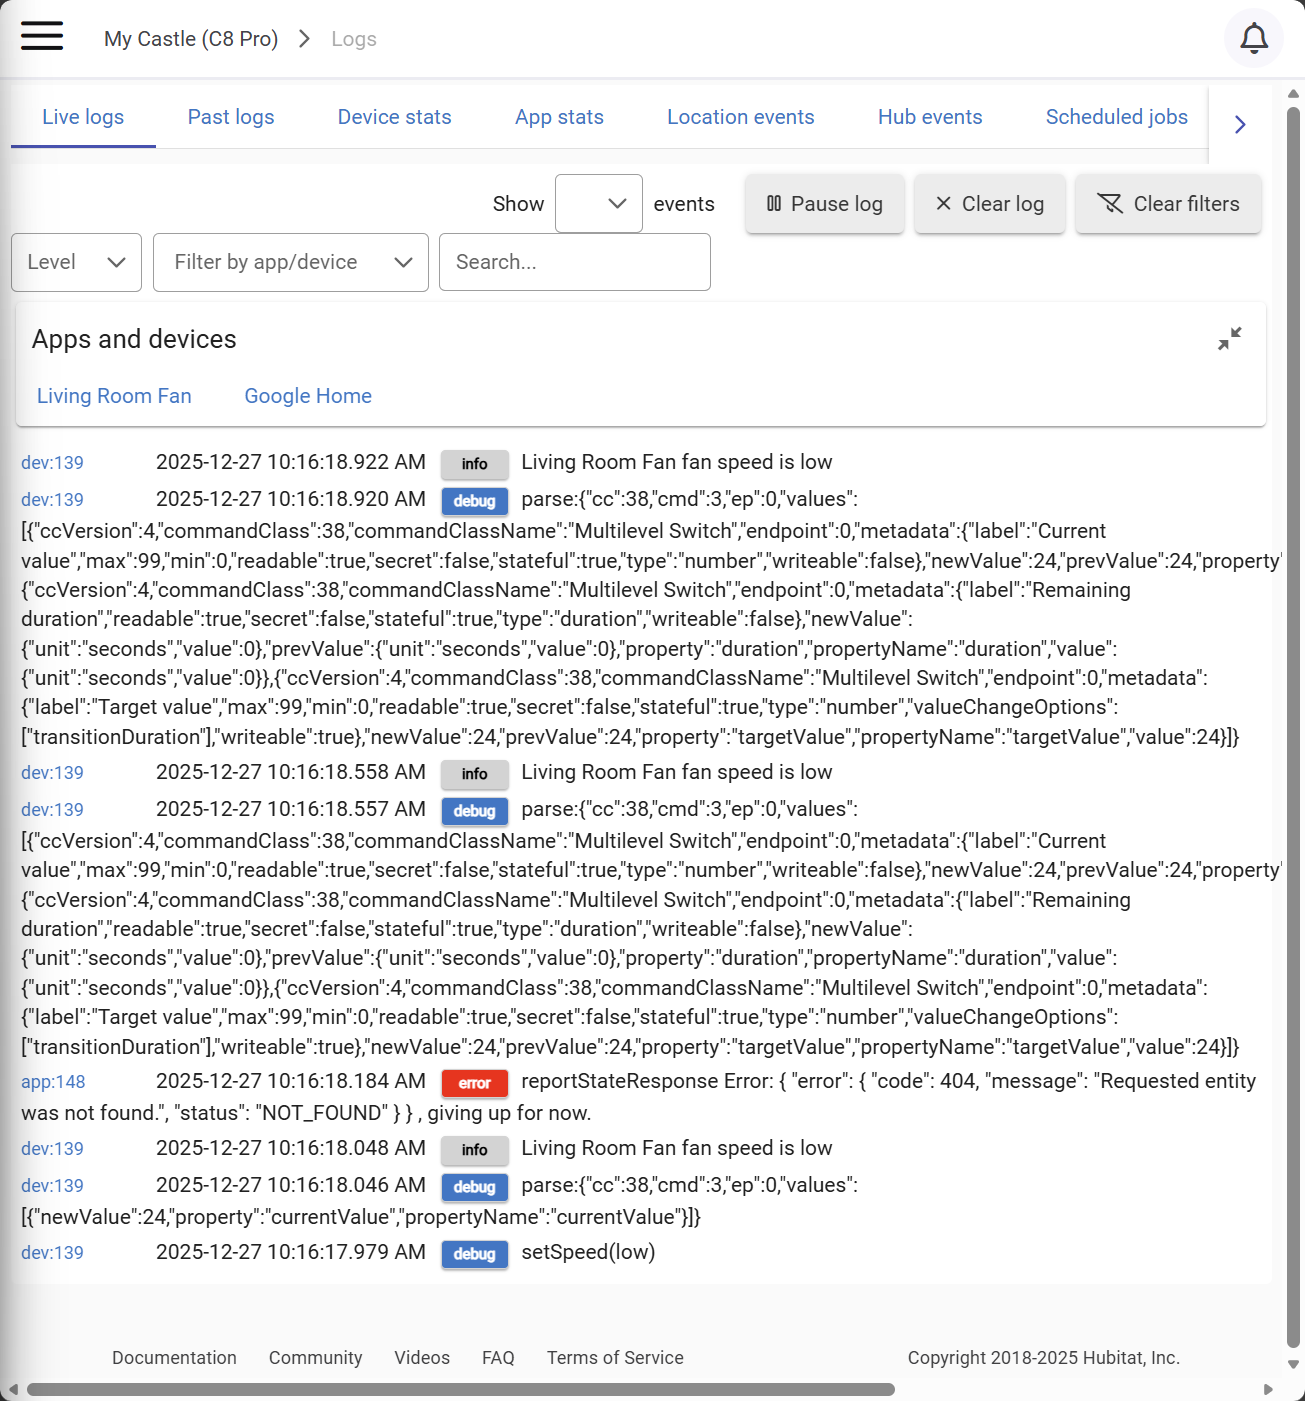This screenshot has height=1401, width=1305.
Task: Focus the log Search field
Action: click(574, 262)
